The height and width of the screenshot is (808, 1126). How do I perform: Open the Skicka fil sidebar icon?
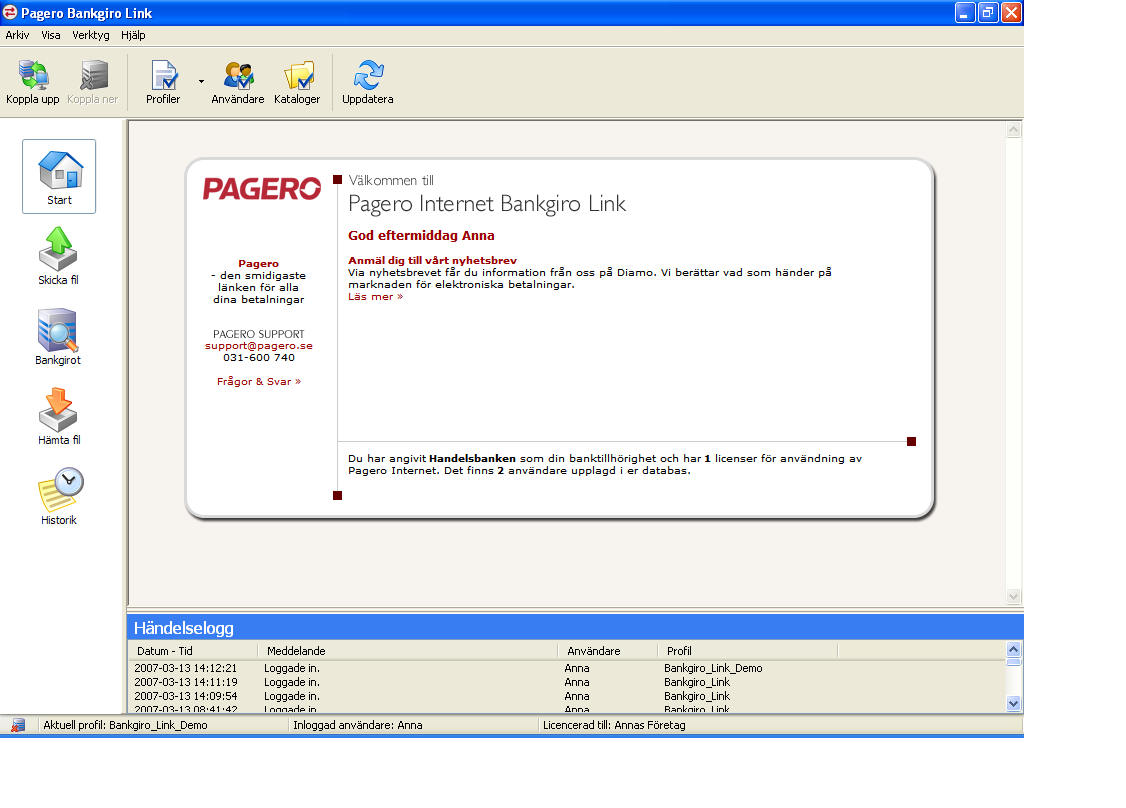point(58,256)
